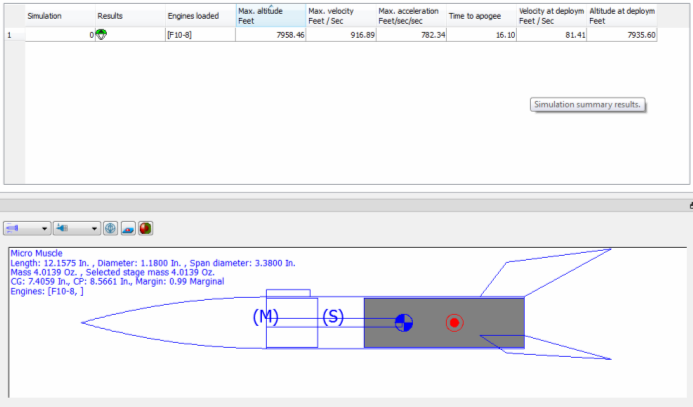Click the Altitude at deployment column header
The width and height of the screenshot is (693, 407).
coord(622,16)
